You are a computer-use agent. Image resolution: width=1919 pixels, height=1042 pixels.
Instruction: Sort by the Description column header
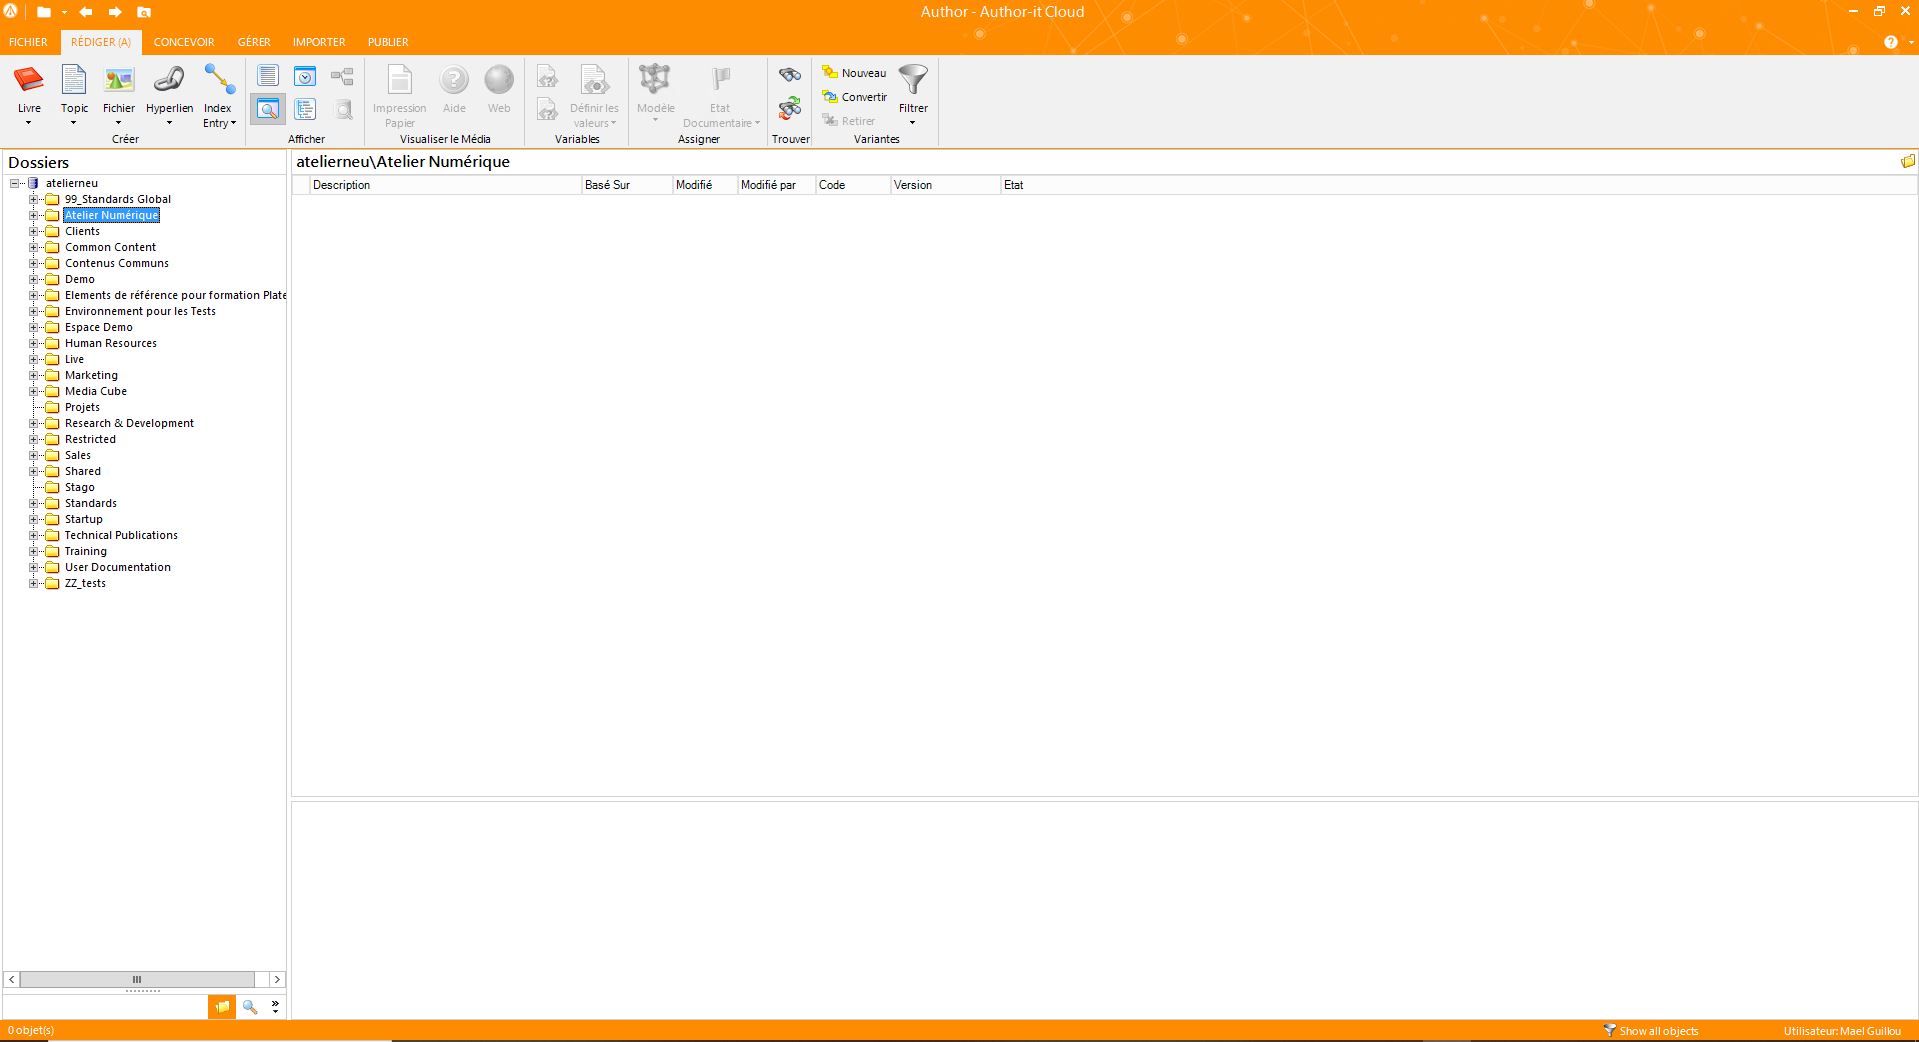click(445, 185)
